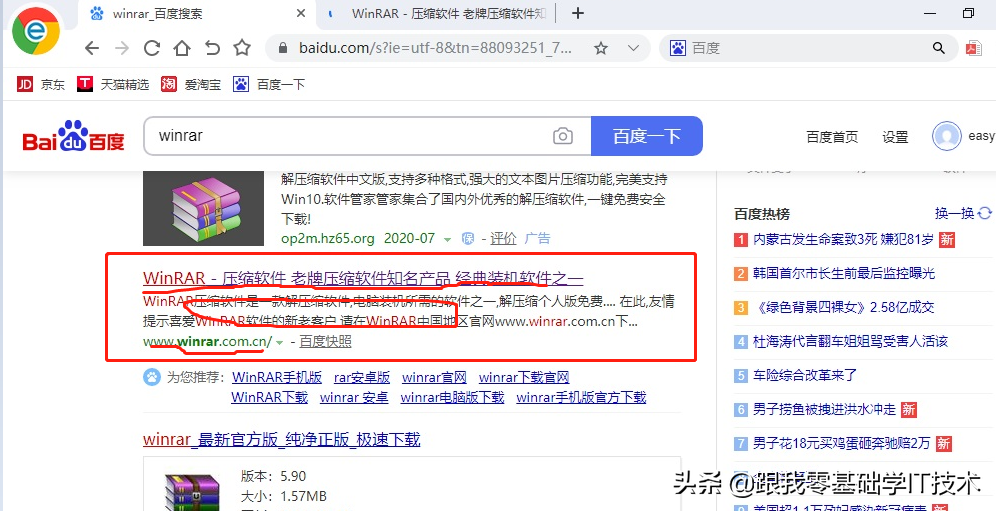
Task: Open winrar_最新官方版_纯净正版_极速下载 result
Action: pos(281,439)
